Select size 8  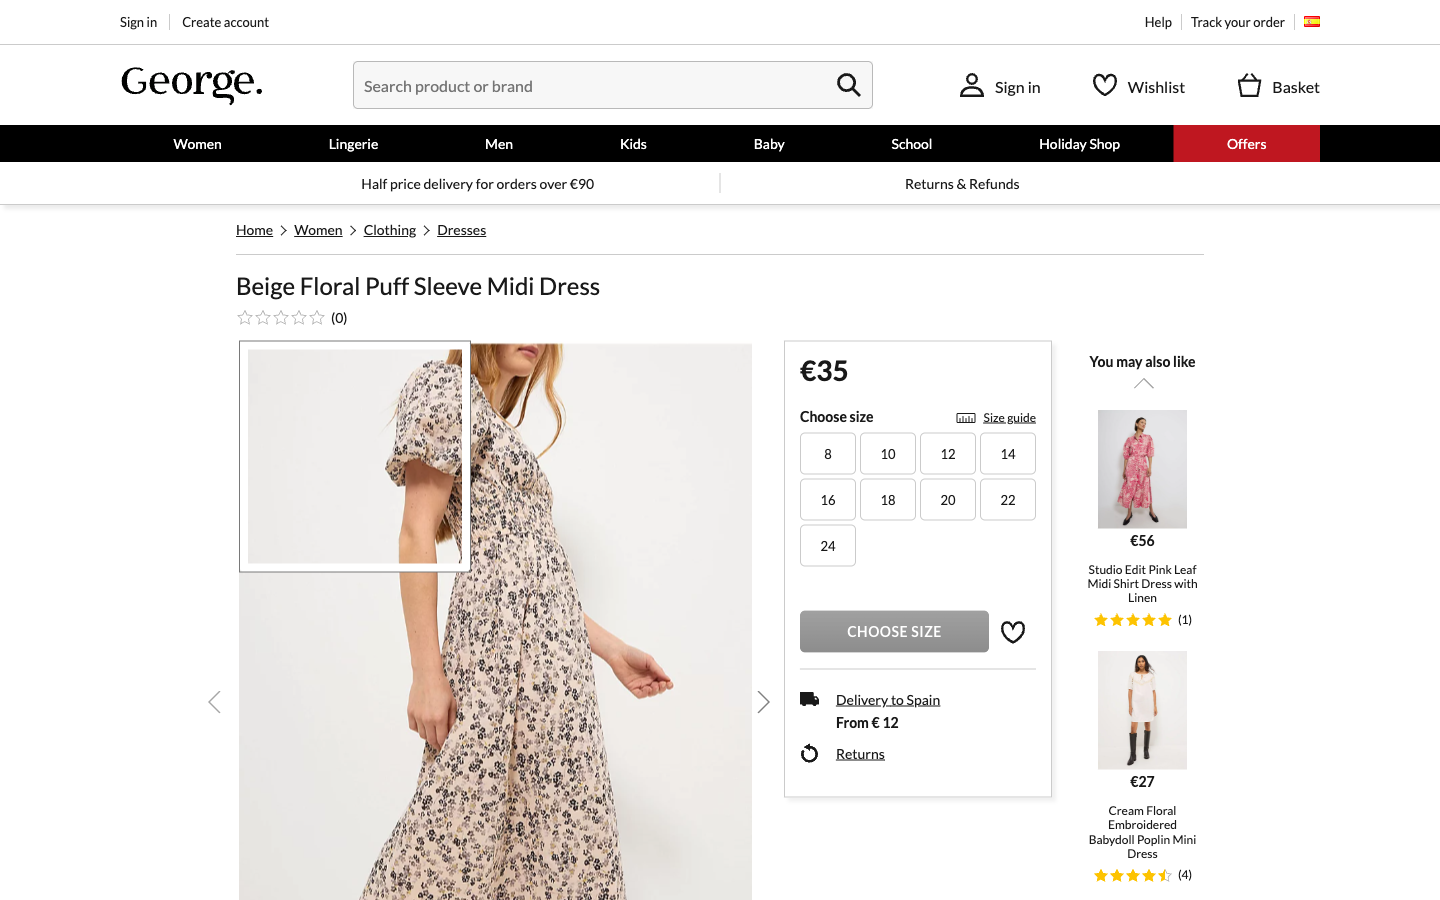[827, 454]
